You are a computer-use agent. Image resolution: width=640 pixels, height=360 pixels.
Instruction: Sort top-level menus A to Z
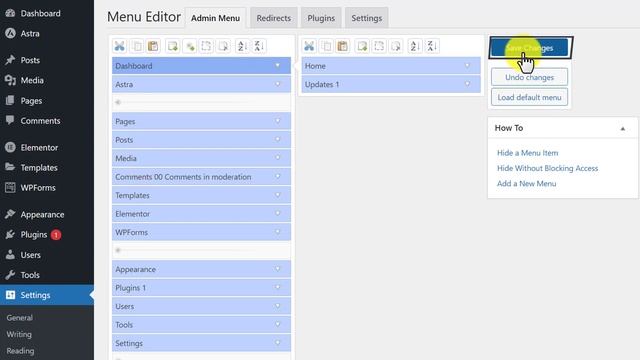242,46
